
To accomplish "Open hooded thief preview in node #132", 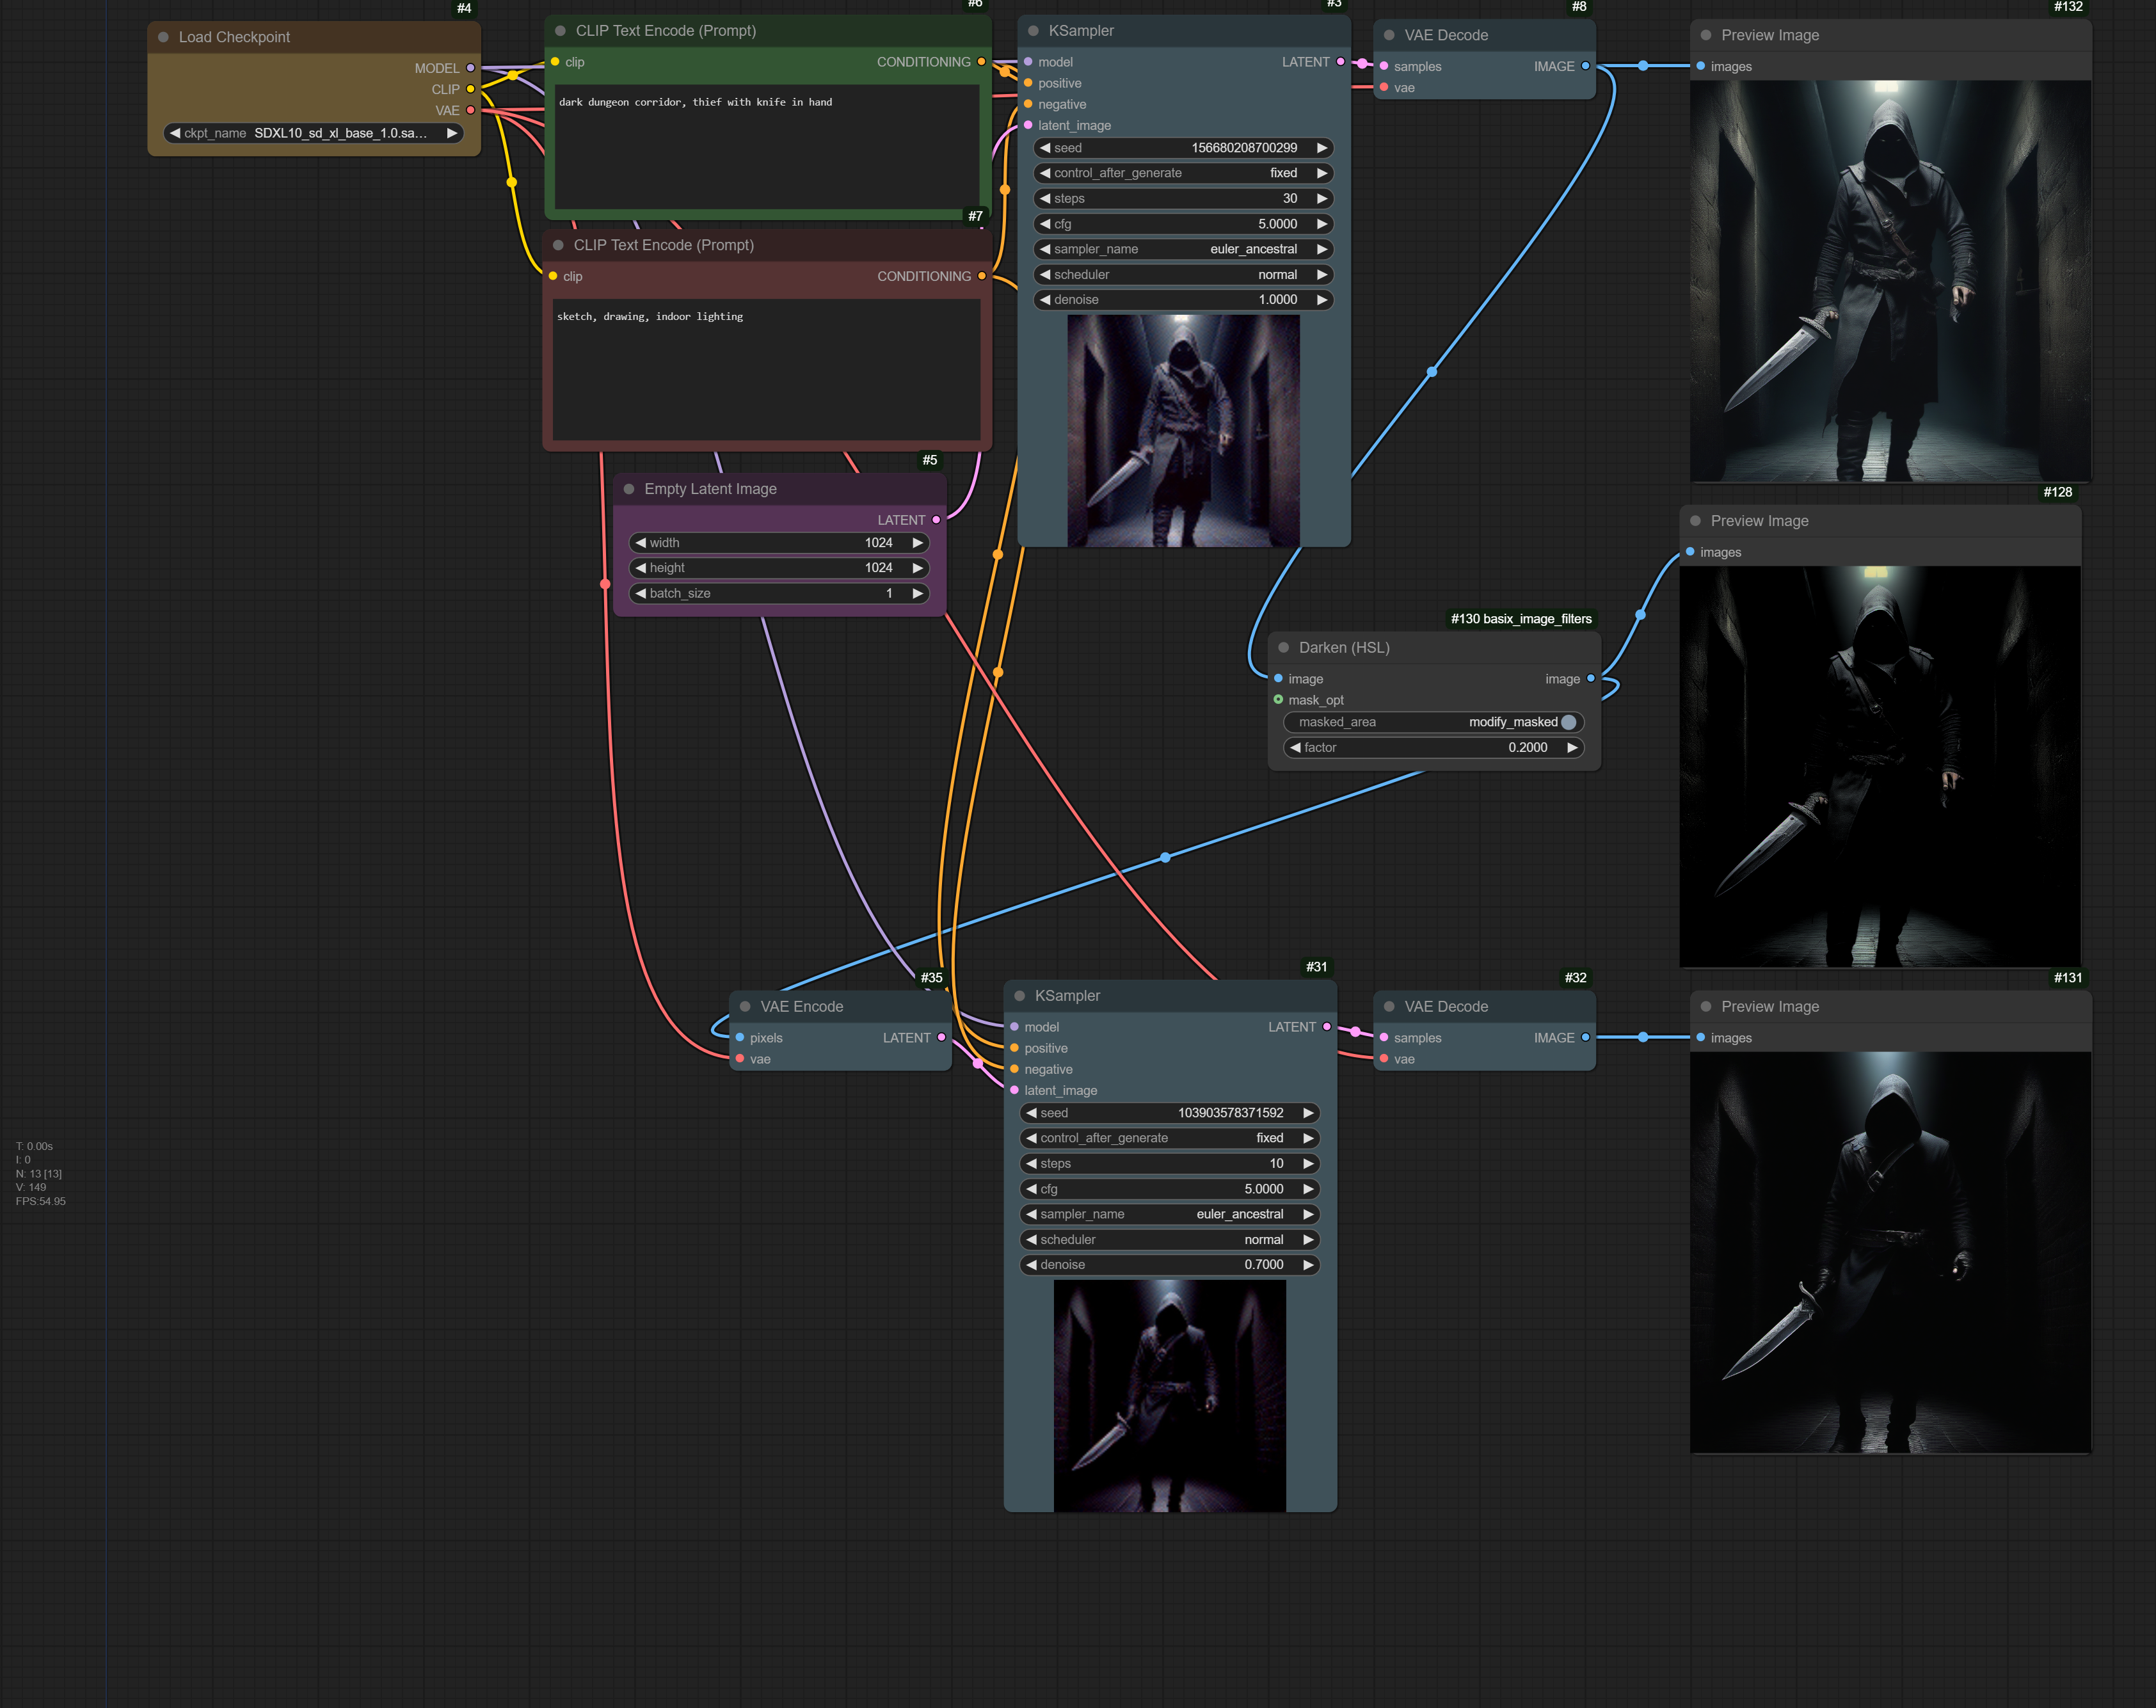I will point(1890,281).
